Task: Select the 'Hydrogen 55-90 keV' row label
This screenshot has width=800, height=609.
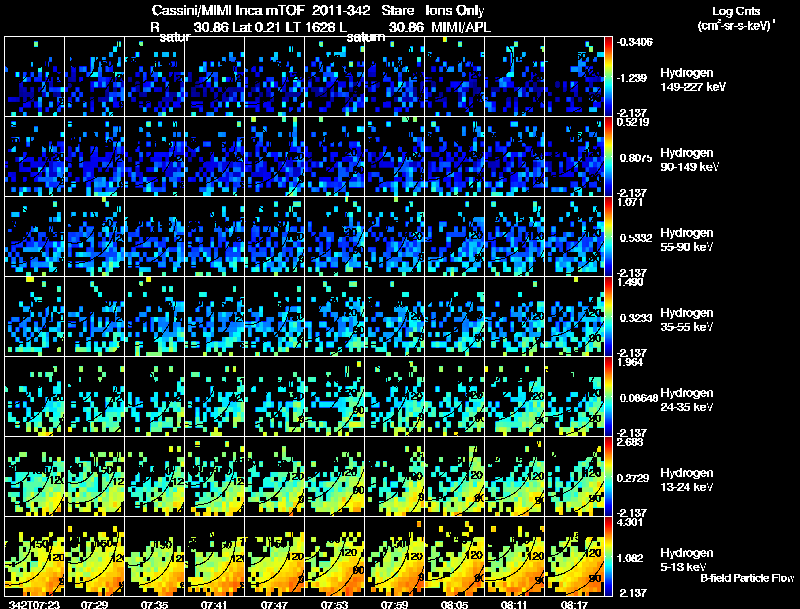Action: 687,240
